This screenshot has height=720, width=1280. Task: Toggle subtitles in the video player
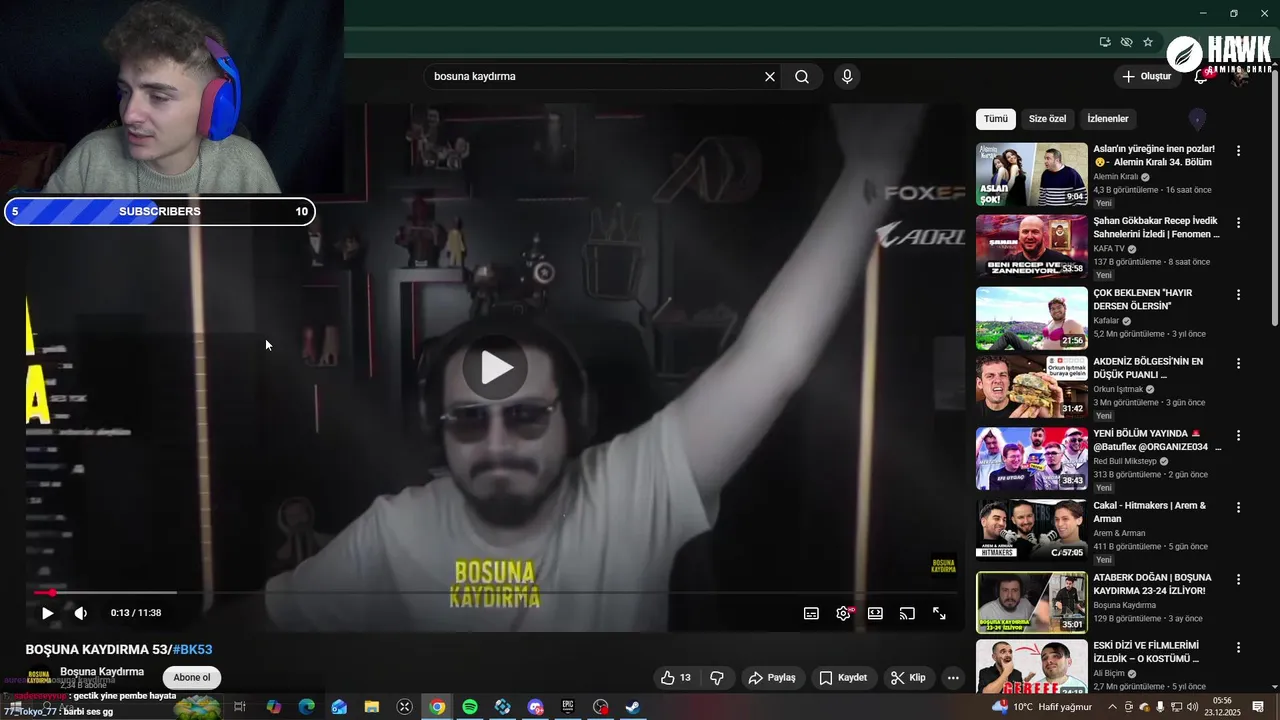(x=811, y=613)
